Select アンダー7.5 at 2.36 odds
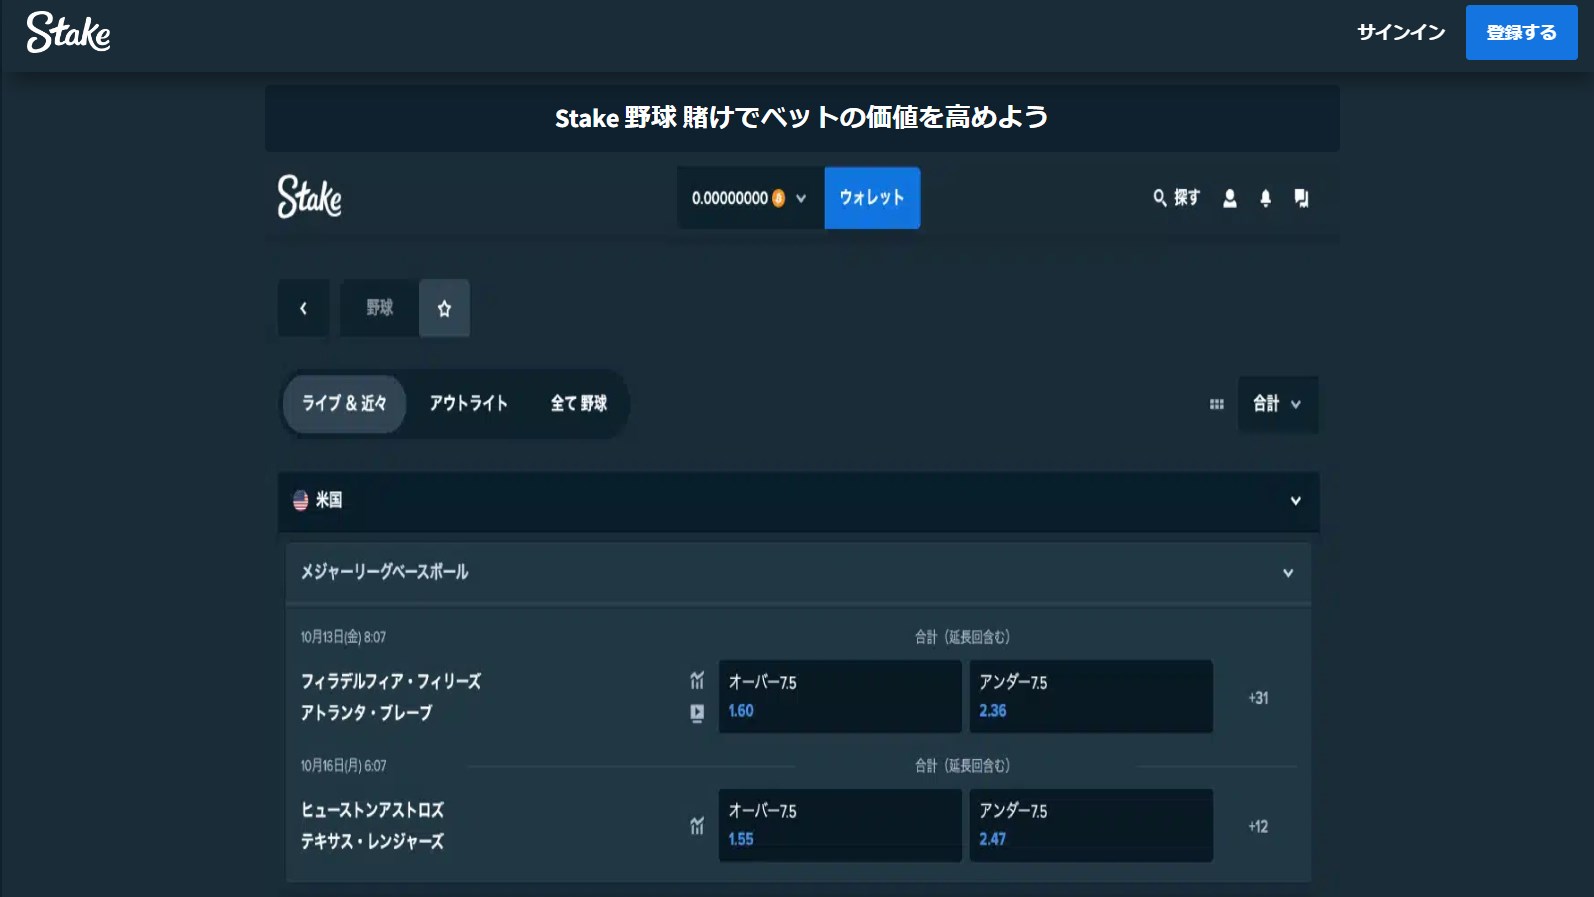The width and height of the screenshot is (1594, 897). (x=1091, y=696)
